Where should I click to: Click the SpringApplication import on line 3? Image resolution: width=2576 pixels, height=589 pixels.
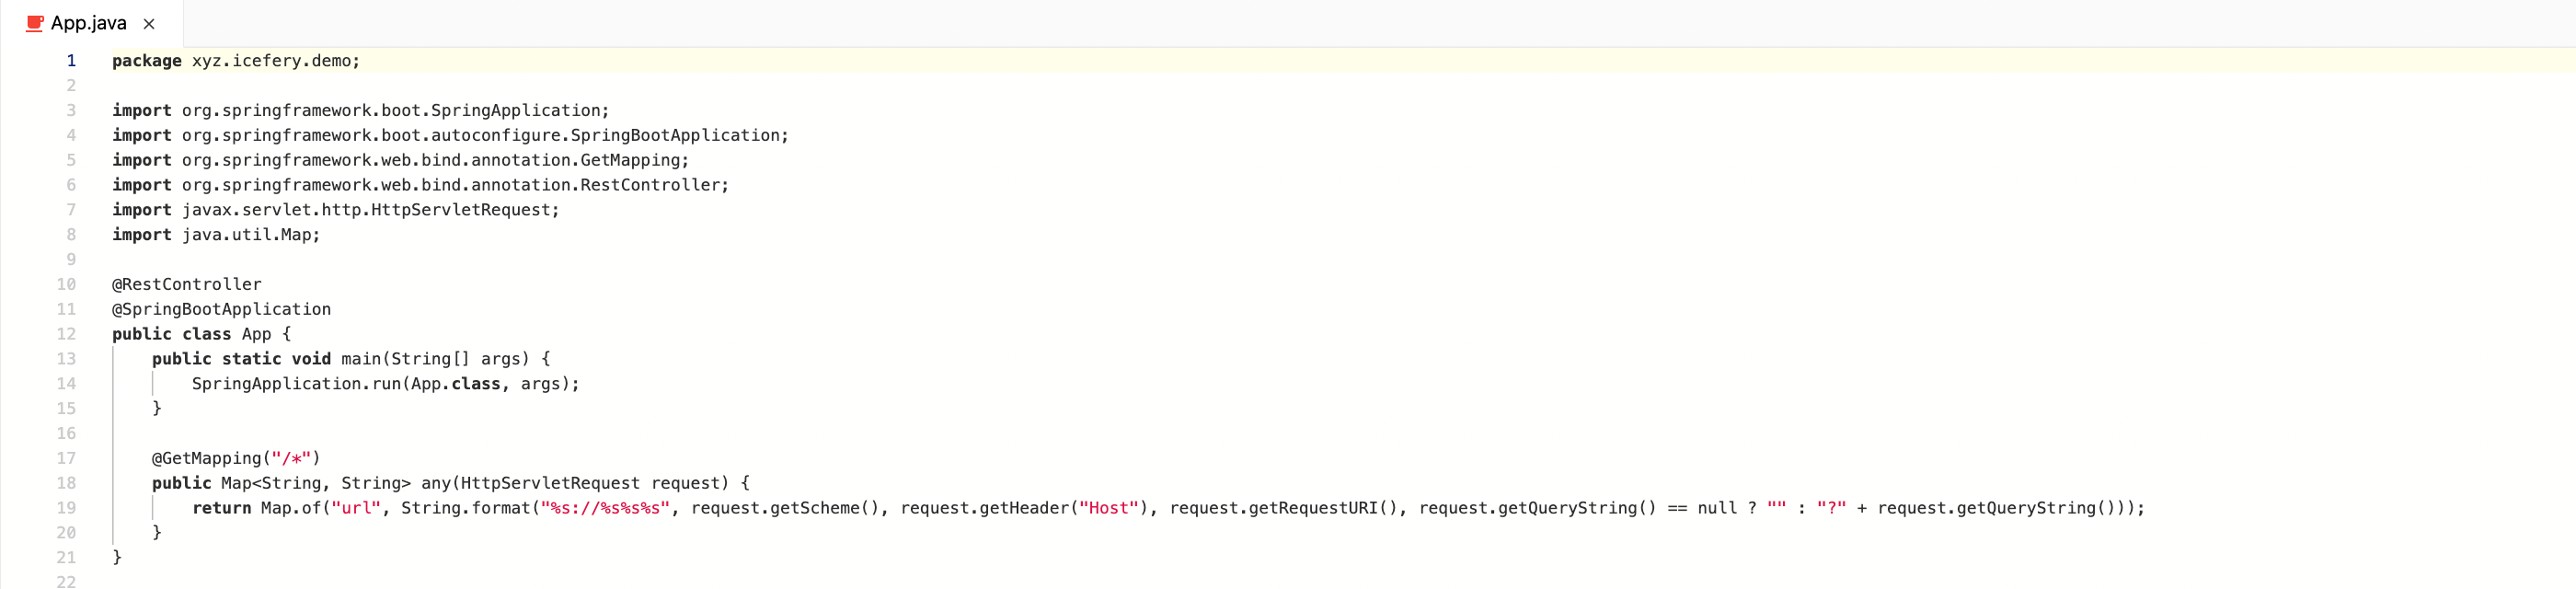(x=360, y=110)
